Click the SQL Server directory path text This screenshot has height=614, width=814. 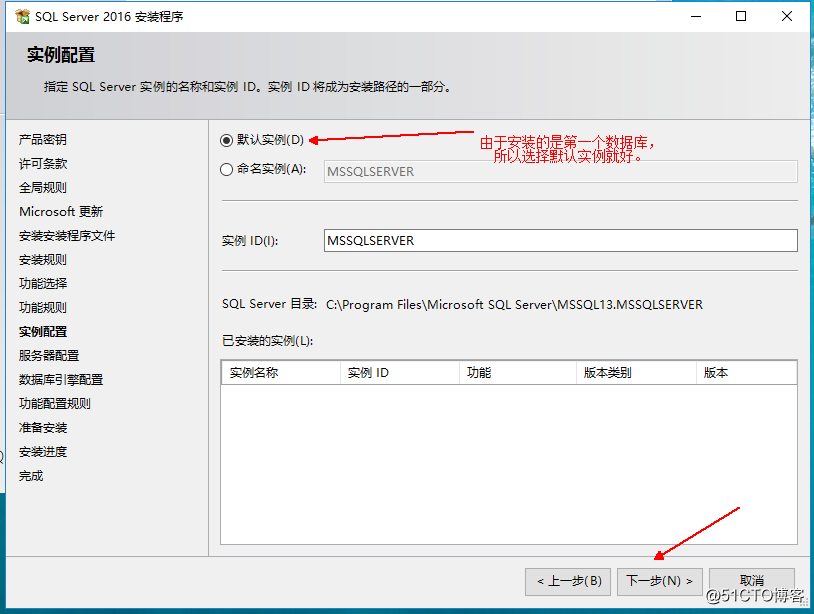coord(514,305)
